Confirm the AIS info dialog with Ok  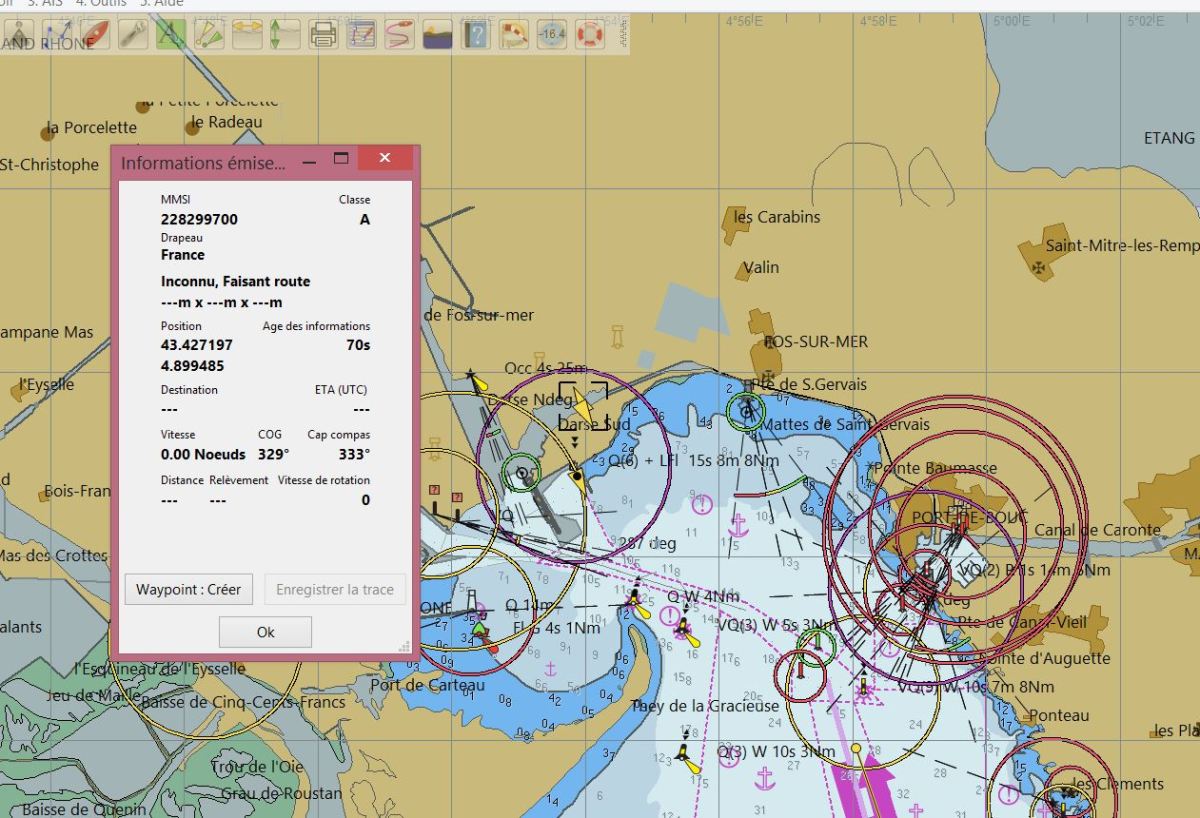264,631
